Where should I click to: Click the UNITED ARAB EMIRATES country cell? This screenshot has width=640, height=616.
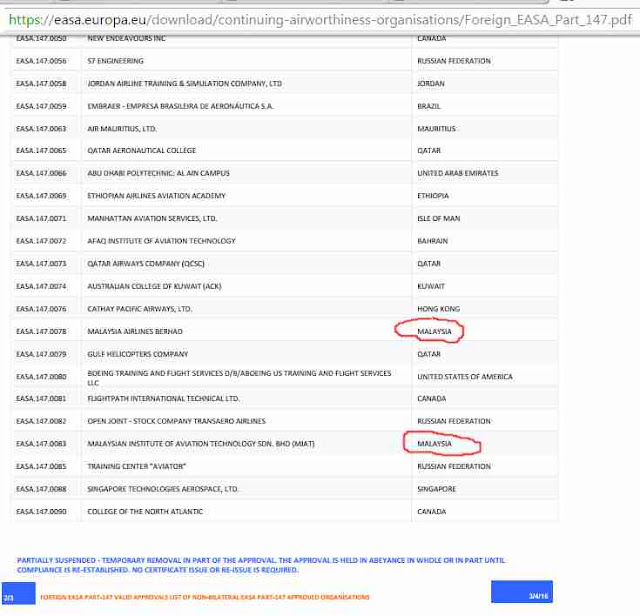coord(458,173)
